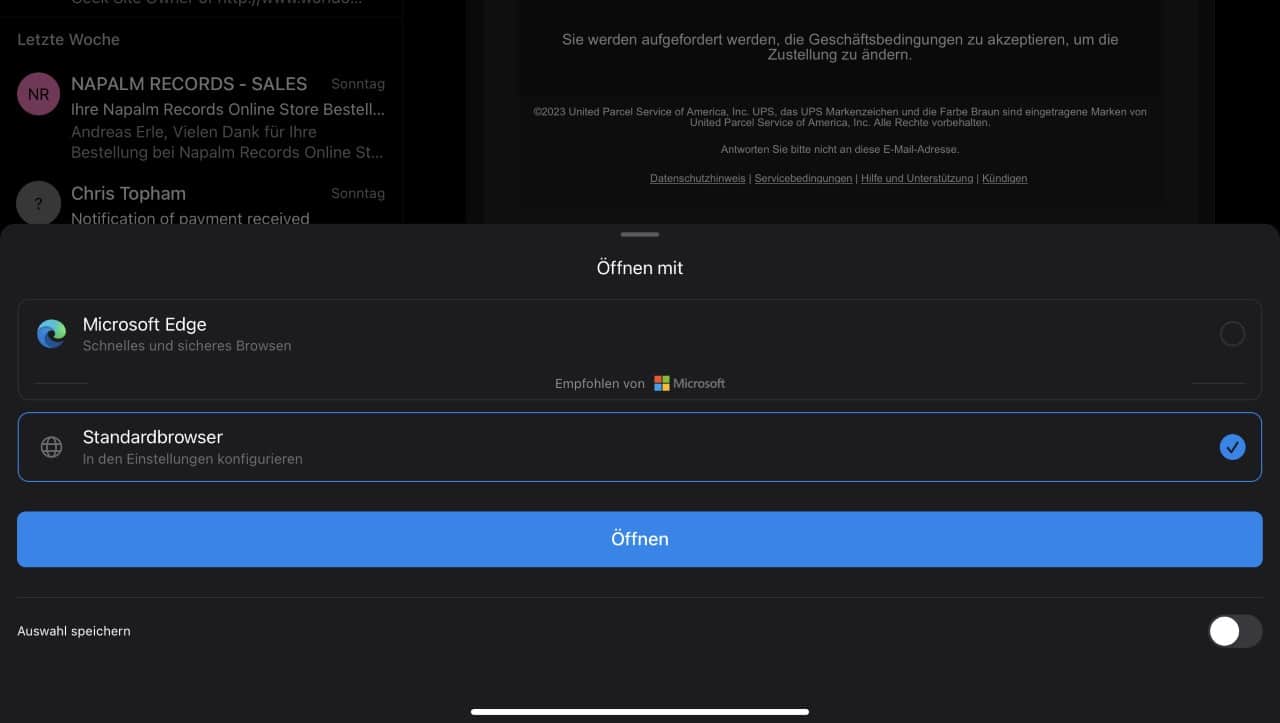1280x723 pixels.
Task: Open the Datenschutzhinweis link
Action: point(697,179)
